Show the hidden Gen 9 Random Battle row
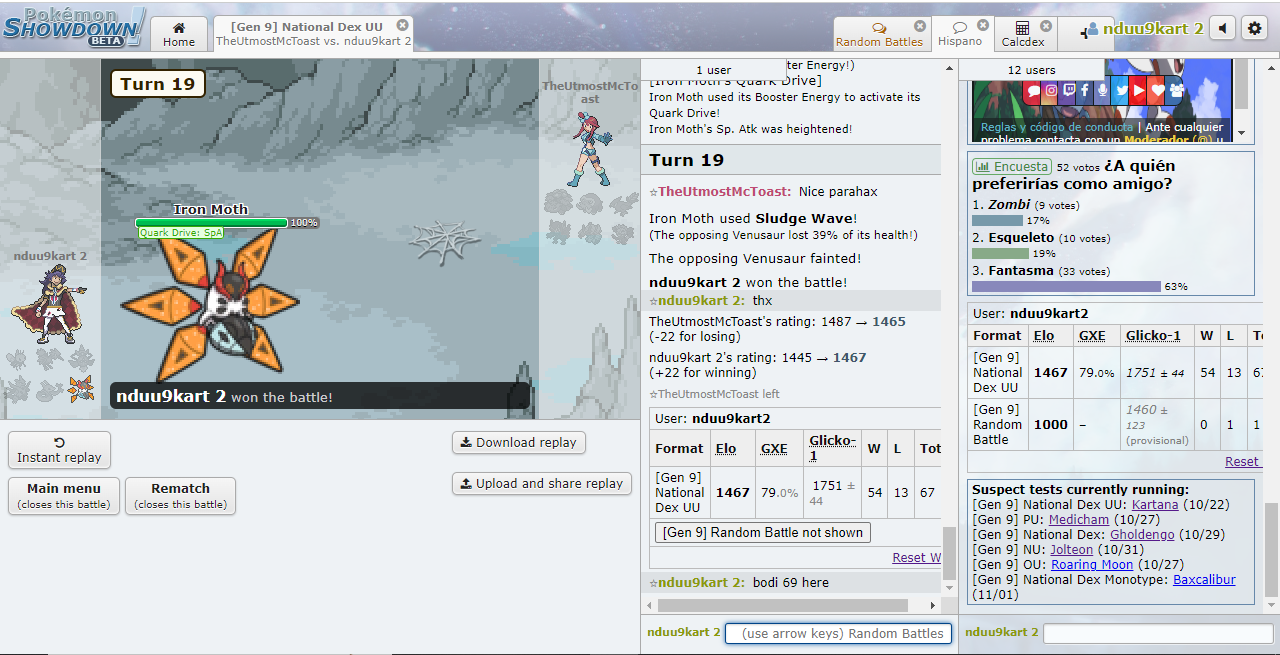This screenshot has height=655, width=1280. coord(763,533)
